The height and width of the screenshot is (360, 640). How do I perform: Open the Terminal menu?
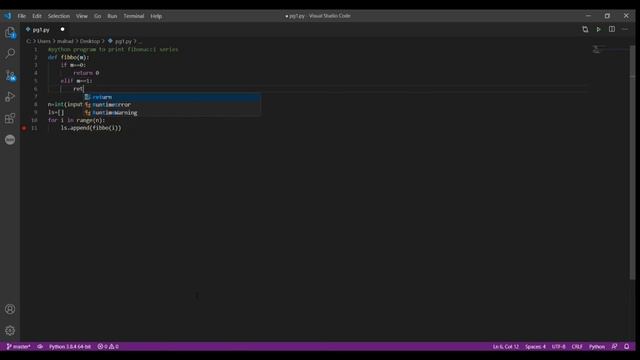tap(134, 16)
